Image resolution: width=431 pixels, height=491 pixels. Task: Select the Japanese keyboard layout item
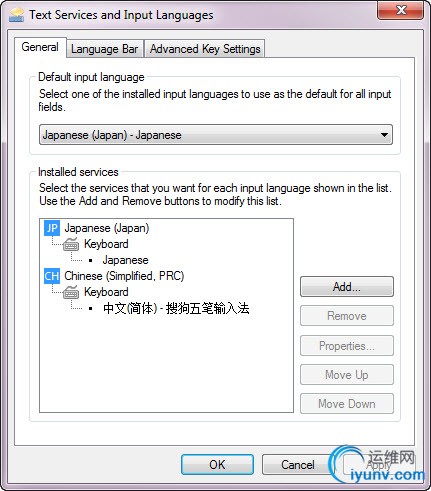point(125,260)
